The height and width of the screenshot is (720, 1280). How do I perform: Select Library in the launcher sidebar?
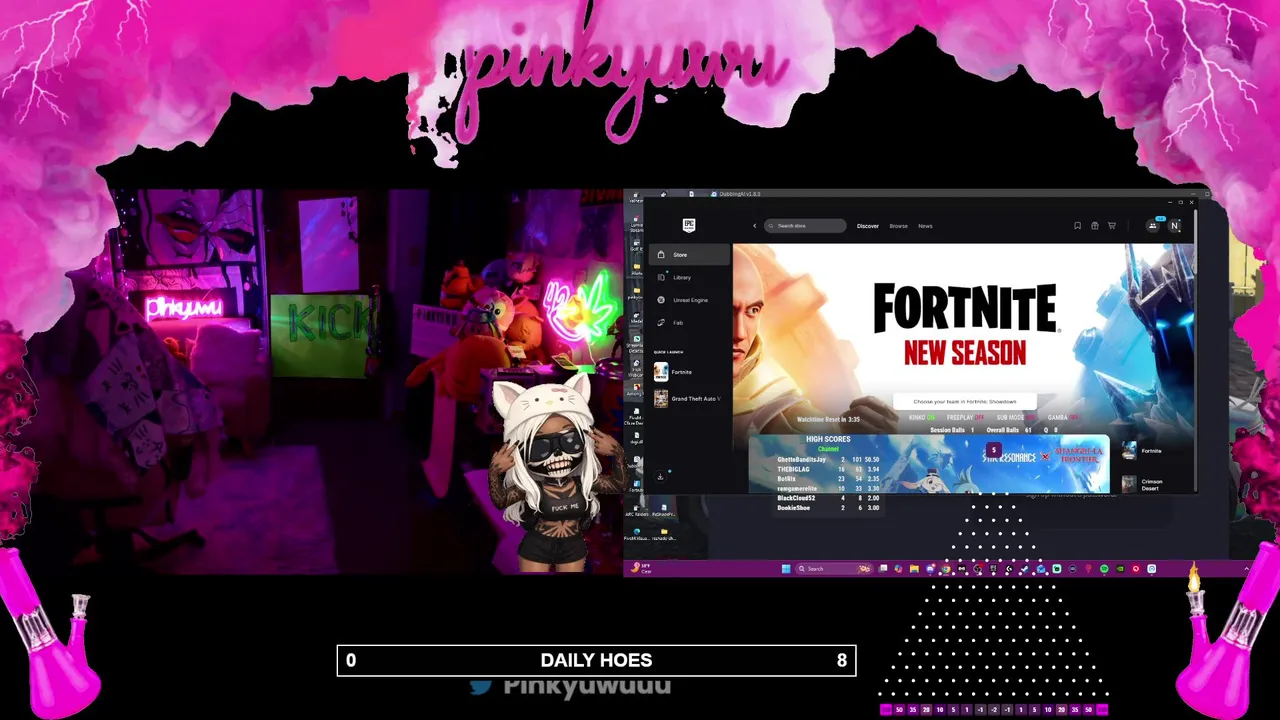click(x=690, y=277)
